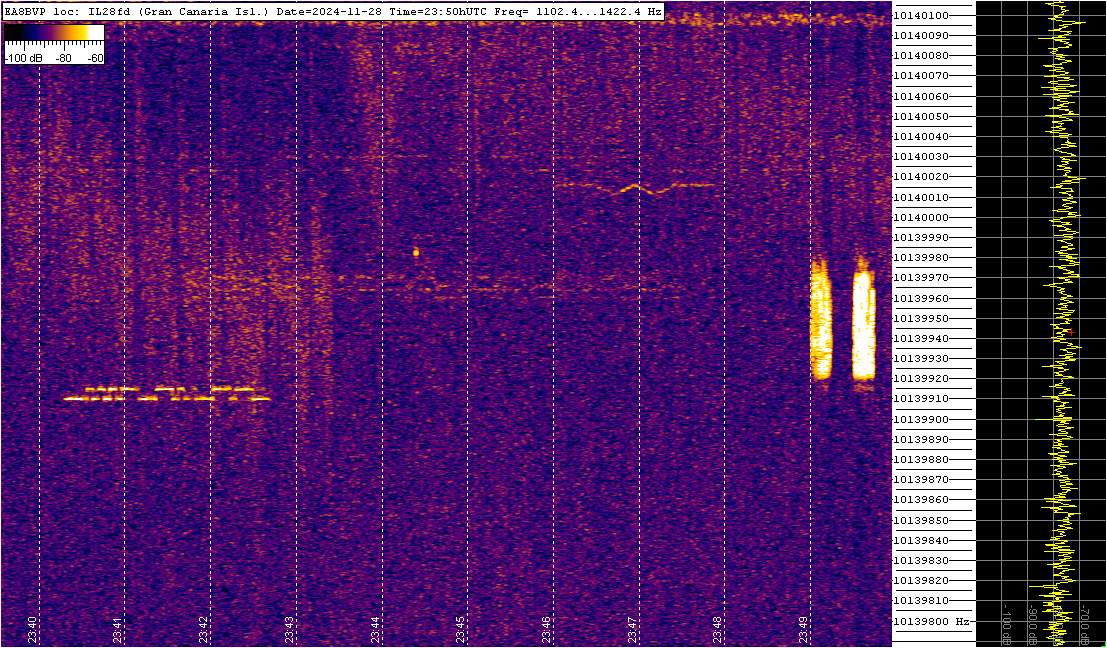Click the 10139800 Hz frequency scale label

click(x=931, y=621)
